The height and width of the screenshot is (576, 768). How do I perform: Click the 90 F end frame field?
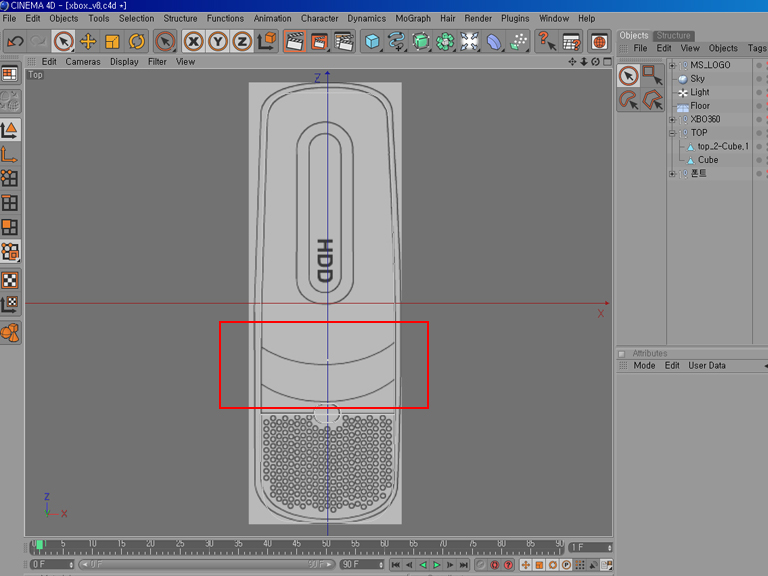pyautogui.click(x=361, y=564)
